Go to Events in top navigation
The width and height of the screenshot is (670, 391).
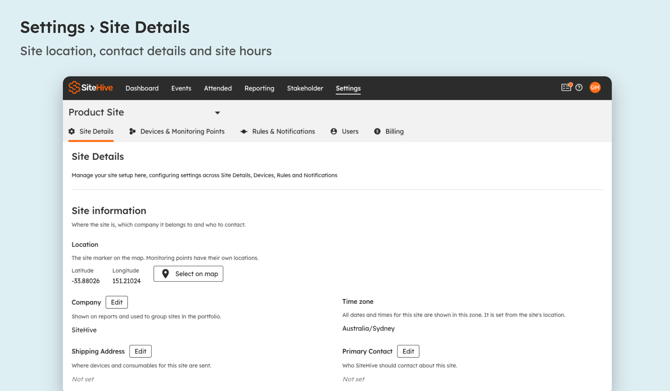click(x=181, y=88)
